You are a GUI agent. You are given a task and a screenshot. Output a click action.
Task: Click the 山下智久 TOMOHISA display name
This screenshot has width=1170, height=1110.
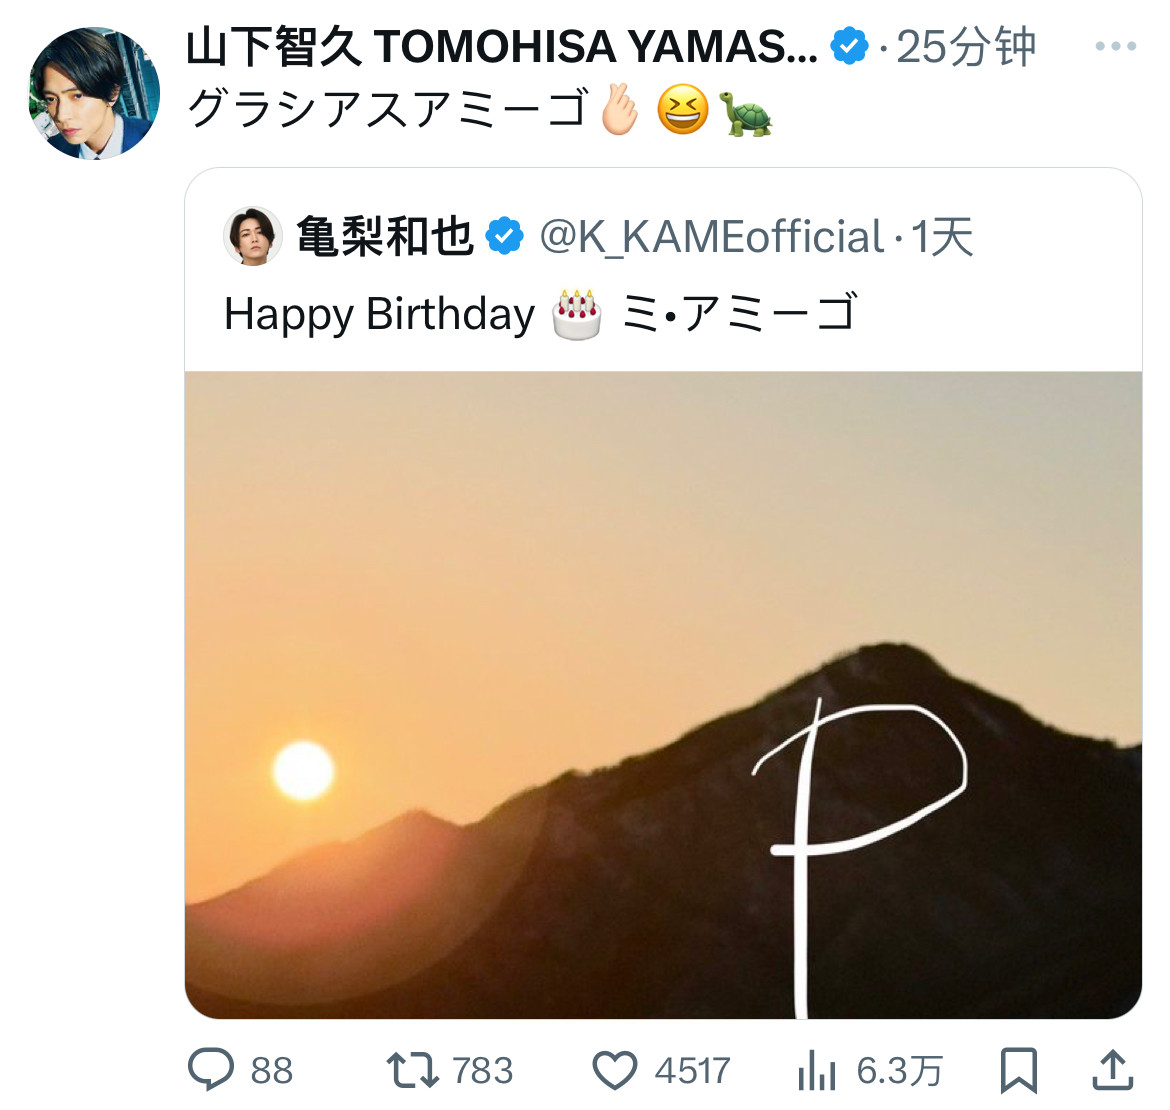[x=500, y=46]
